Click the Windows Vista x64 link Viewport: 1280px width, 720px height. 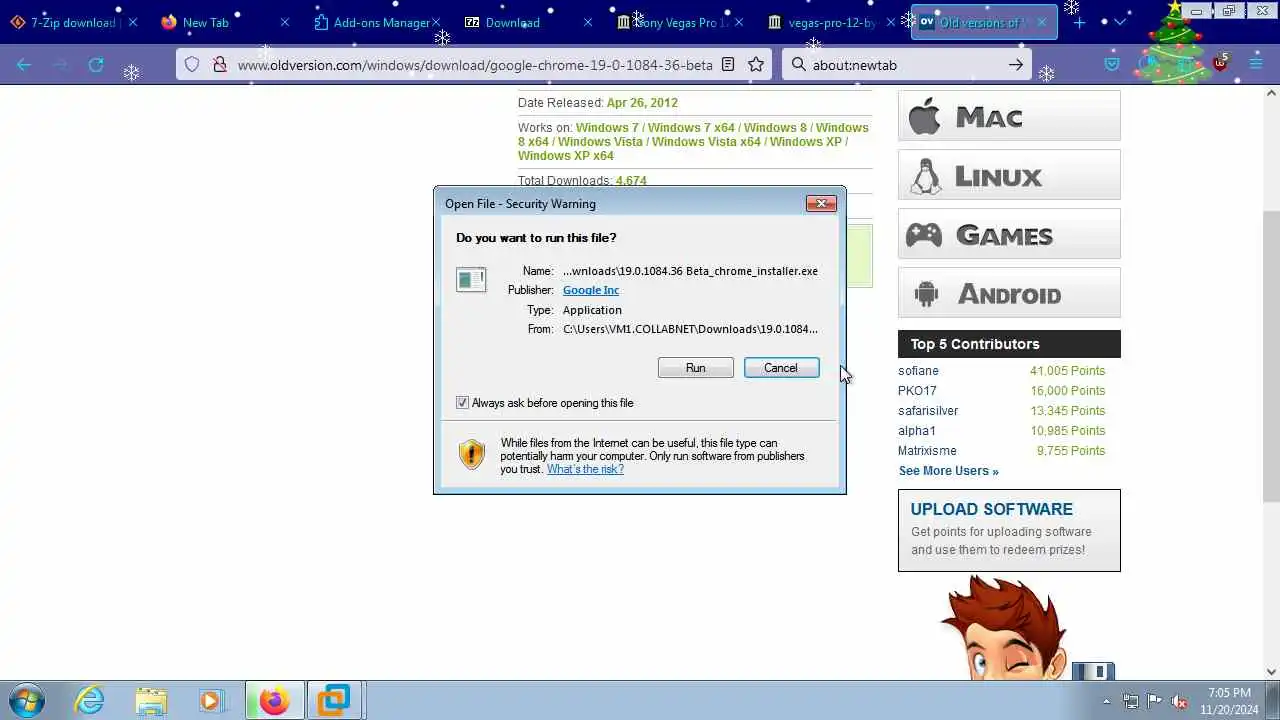coord(706,142)
